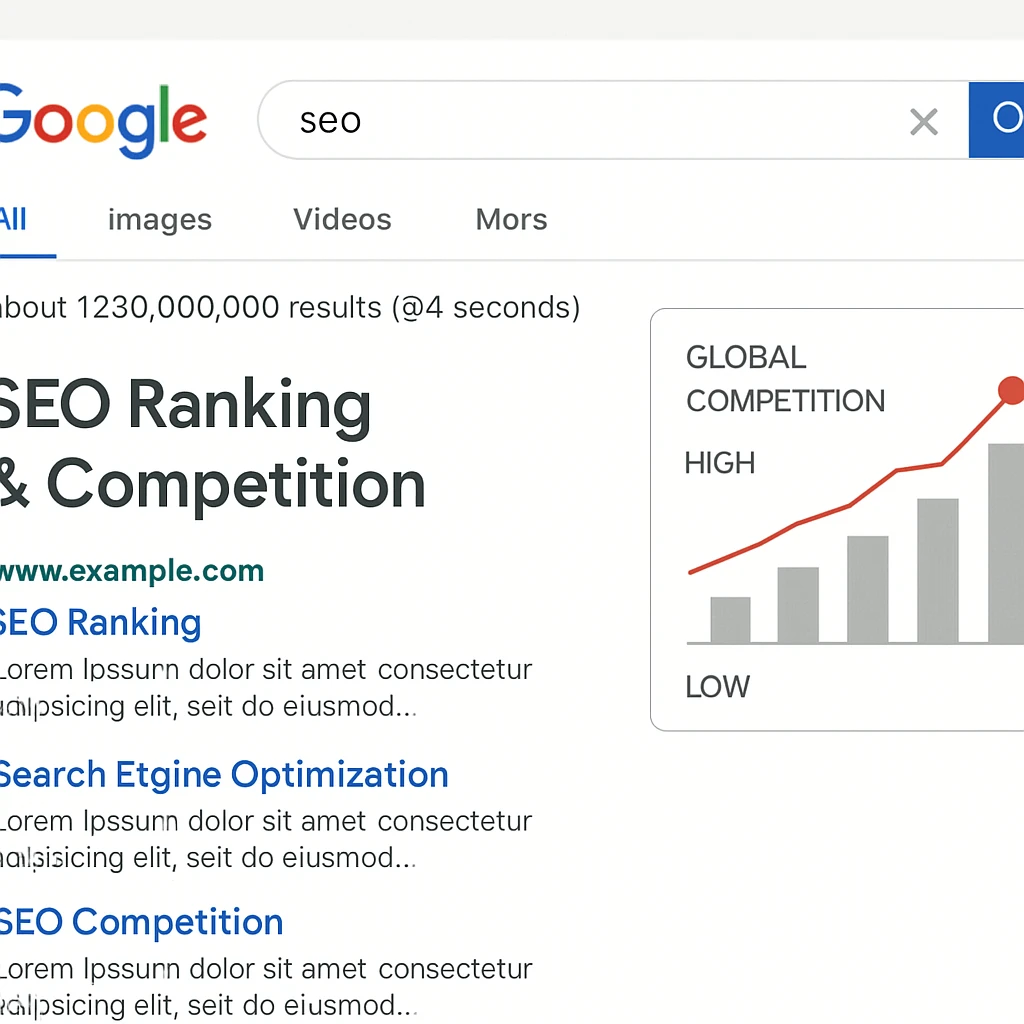The height and width of the screenshot is (1024, 1024).
Task: Open the Mors tab
Action: click(511, 219)
